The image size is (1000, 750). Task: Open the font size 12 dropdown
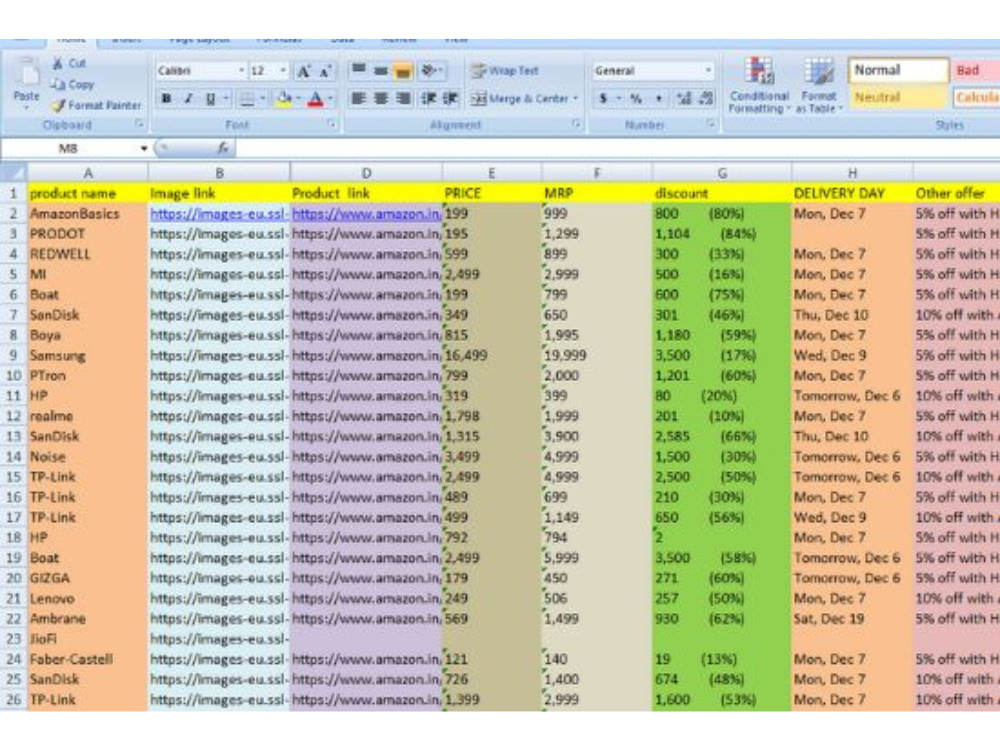click(x=283, y=71)
